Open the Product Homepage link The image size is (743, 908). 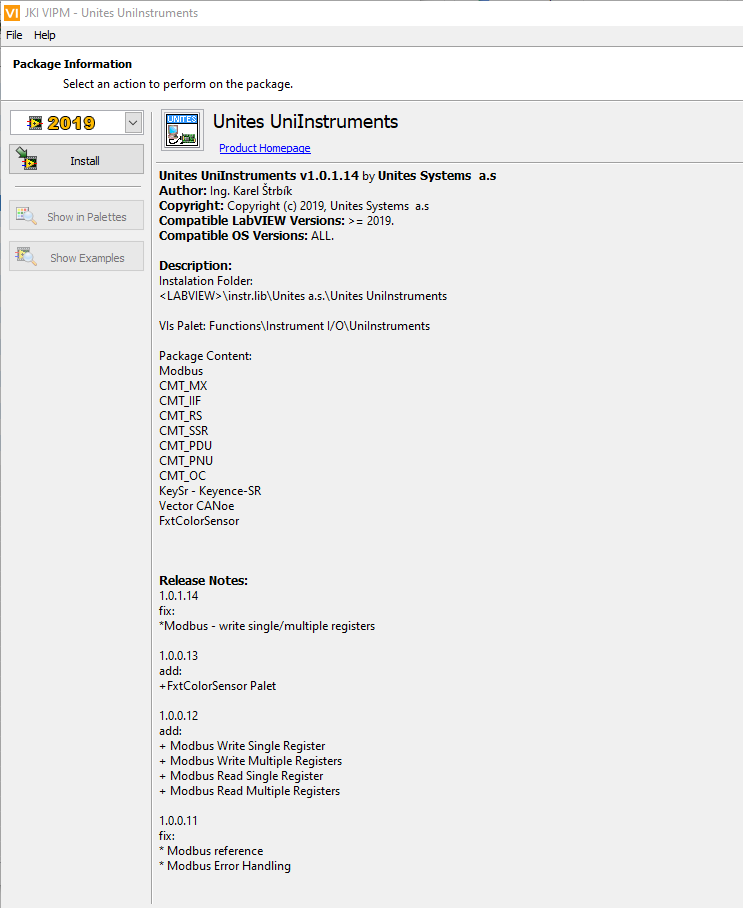coord(265,148)
